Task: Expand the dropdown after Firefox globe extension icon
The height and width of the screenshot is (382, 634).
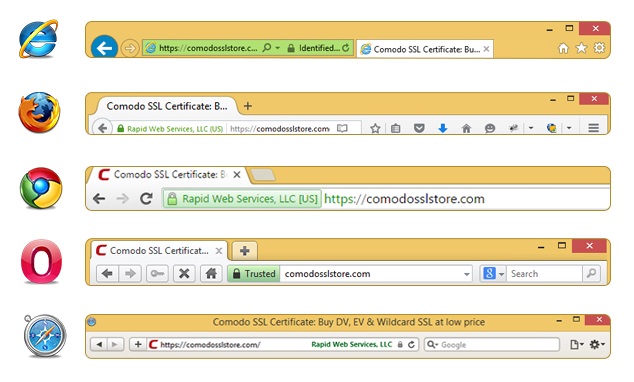Action: (569, 128)
